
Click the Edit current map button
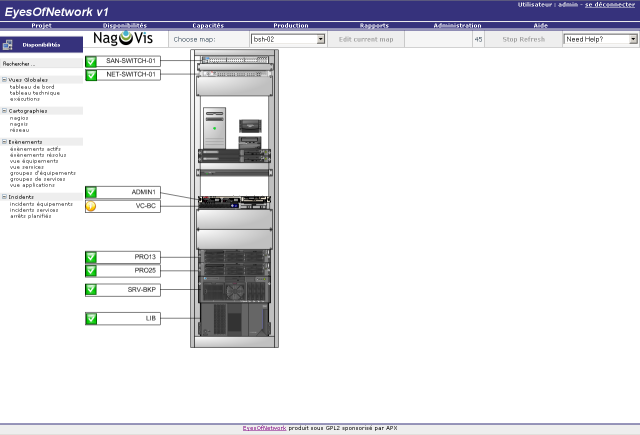[x=366, y=39]
